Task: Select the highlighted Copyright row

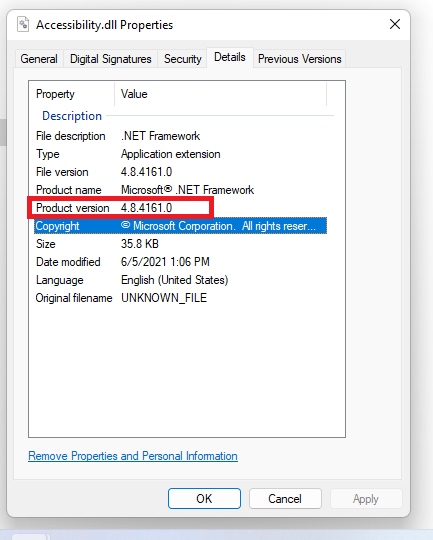Action: pyautogui.click(x=181, y=226)
